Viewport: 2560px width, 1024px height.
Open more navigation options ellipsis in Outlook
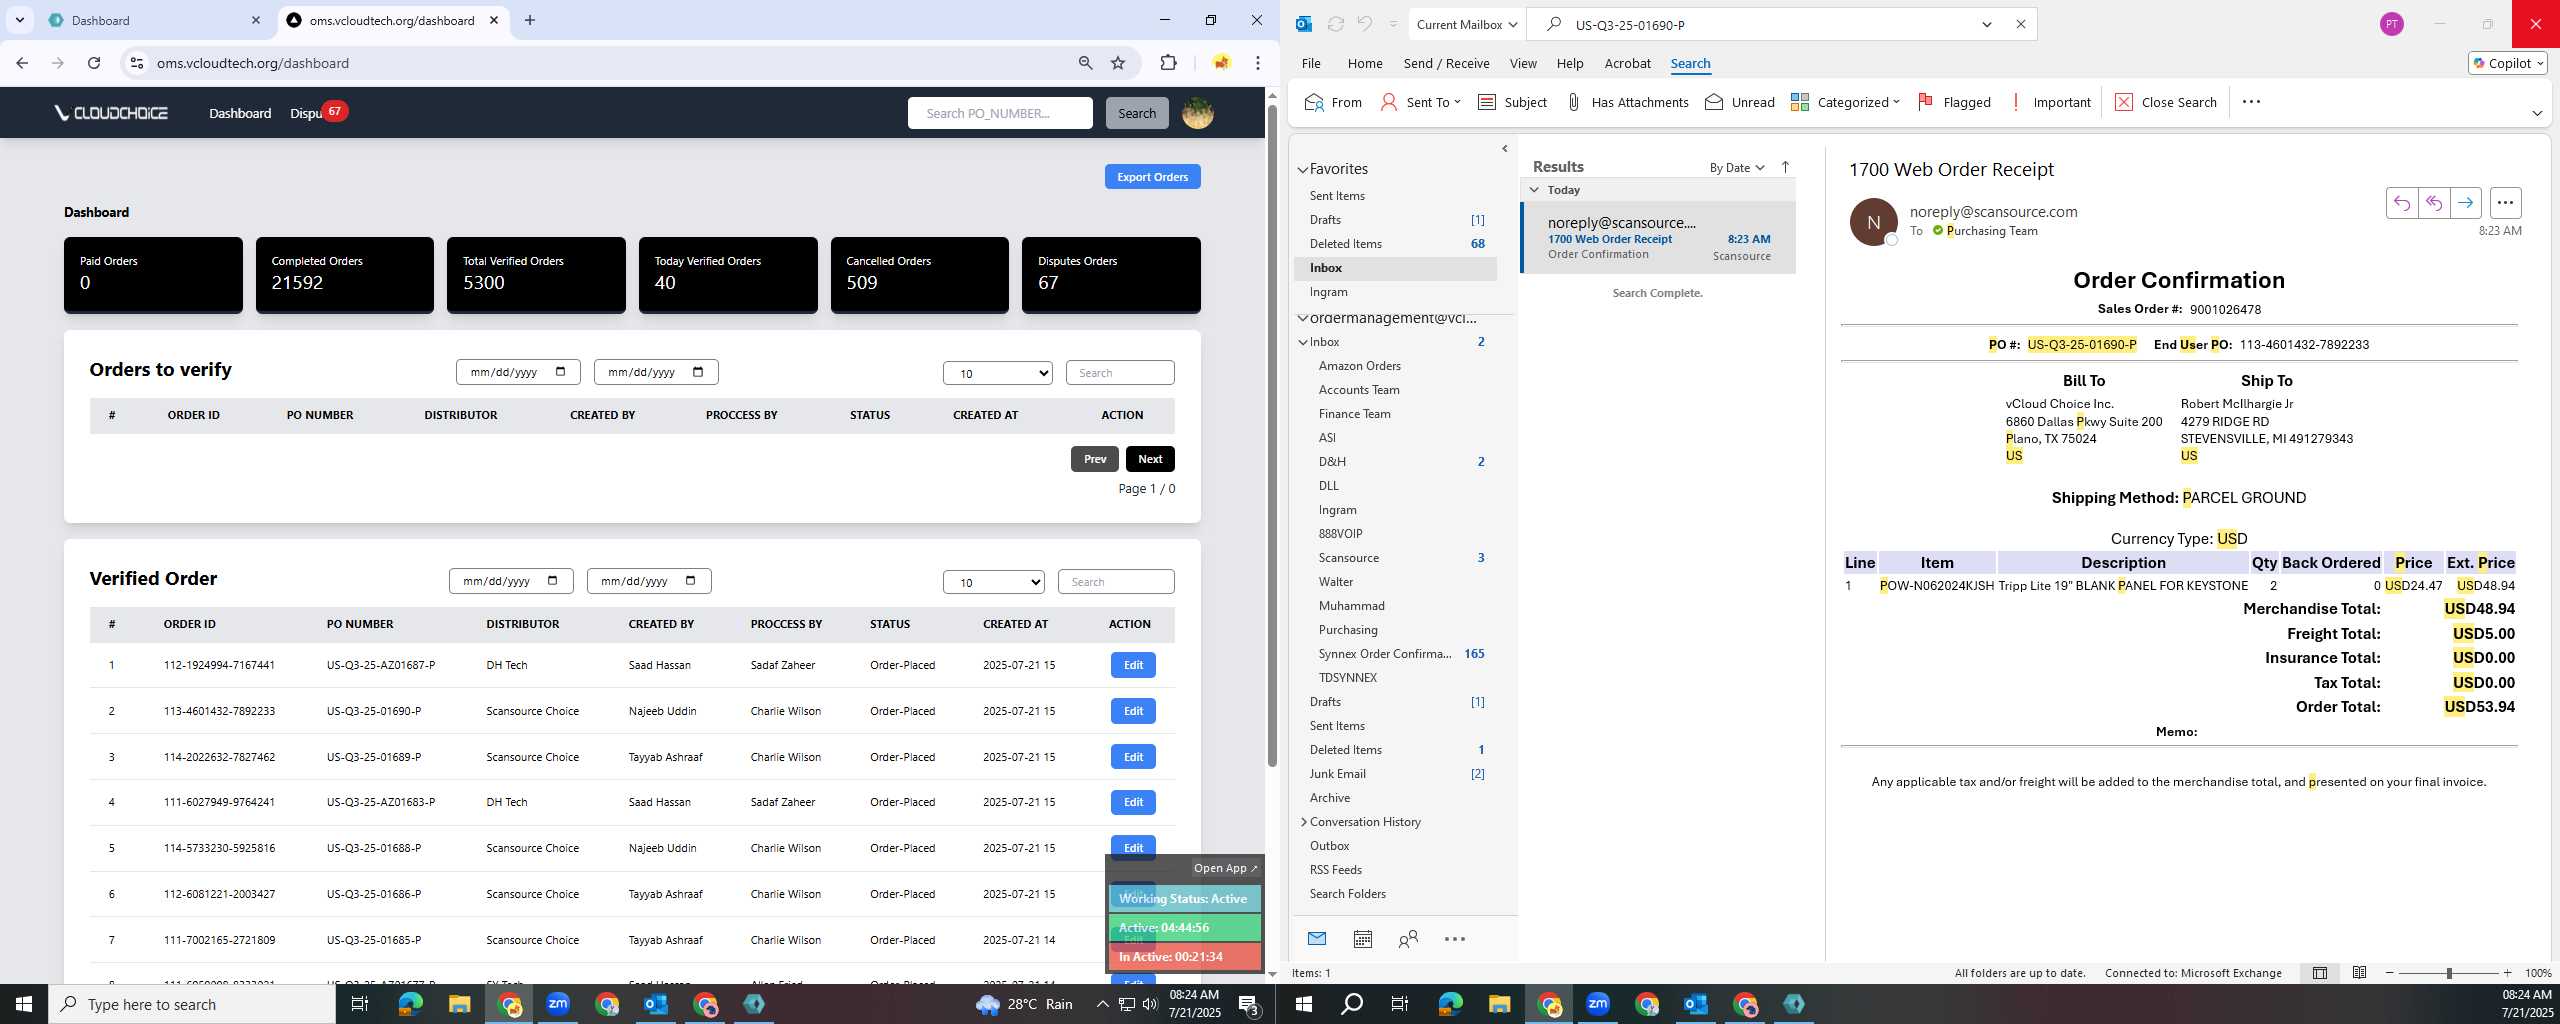(1455, 938)
